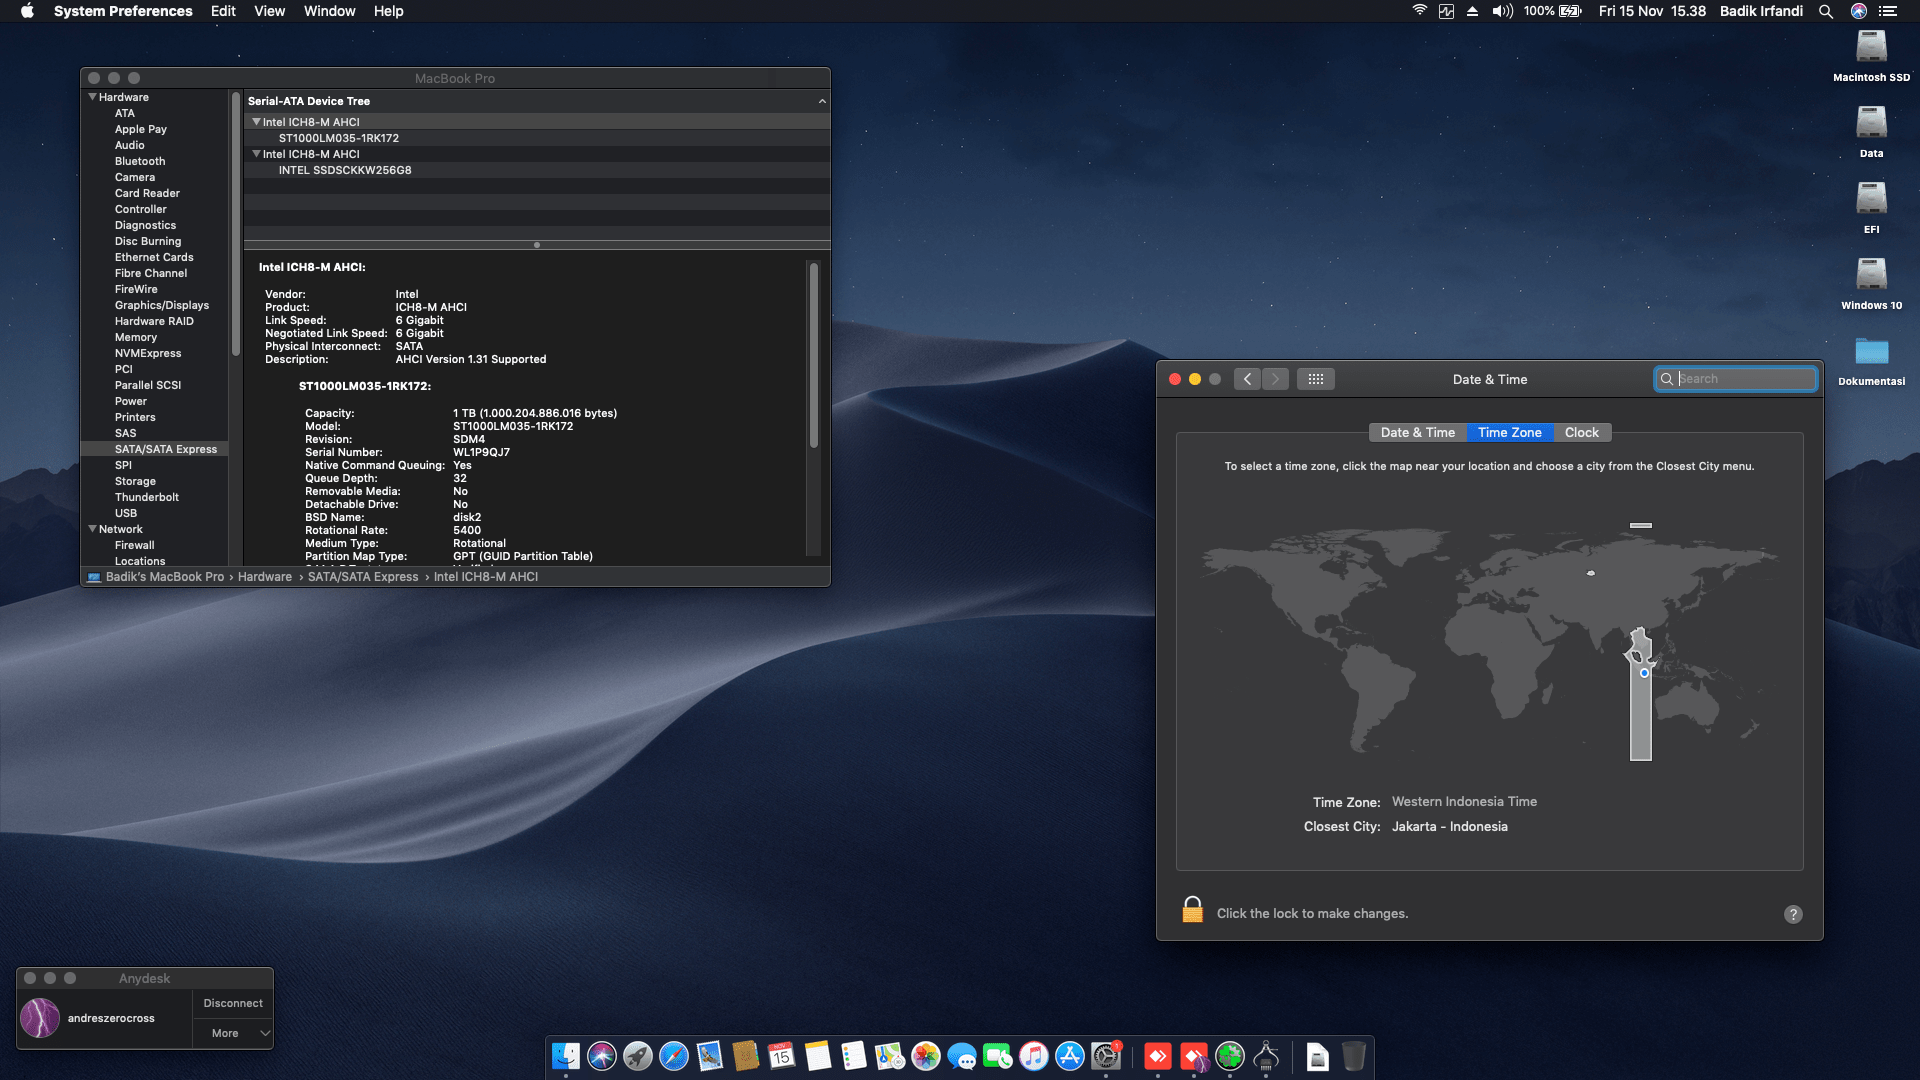Collapse the Hardware tree section
This screenshot has height=1080, width=1920.
(92, 97)
